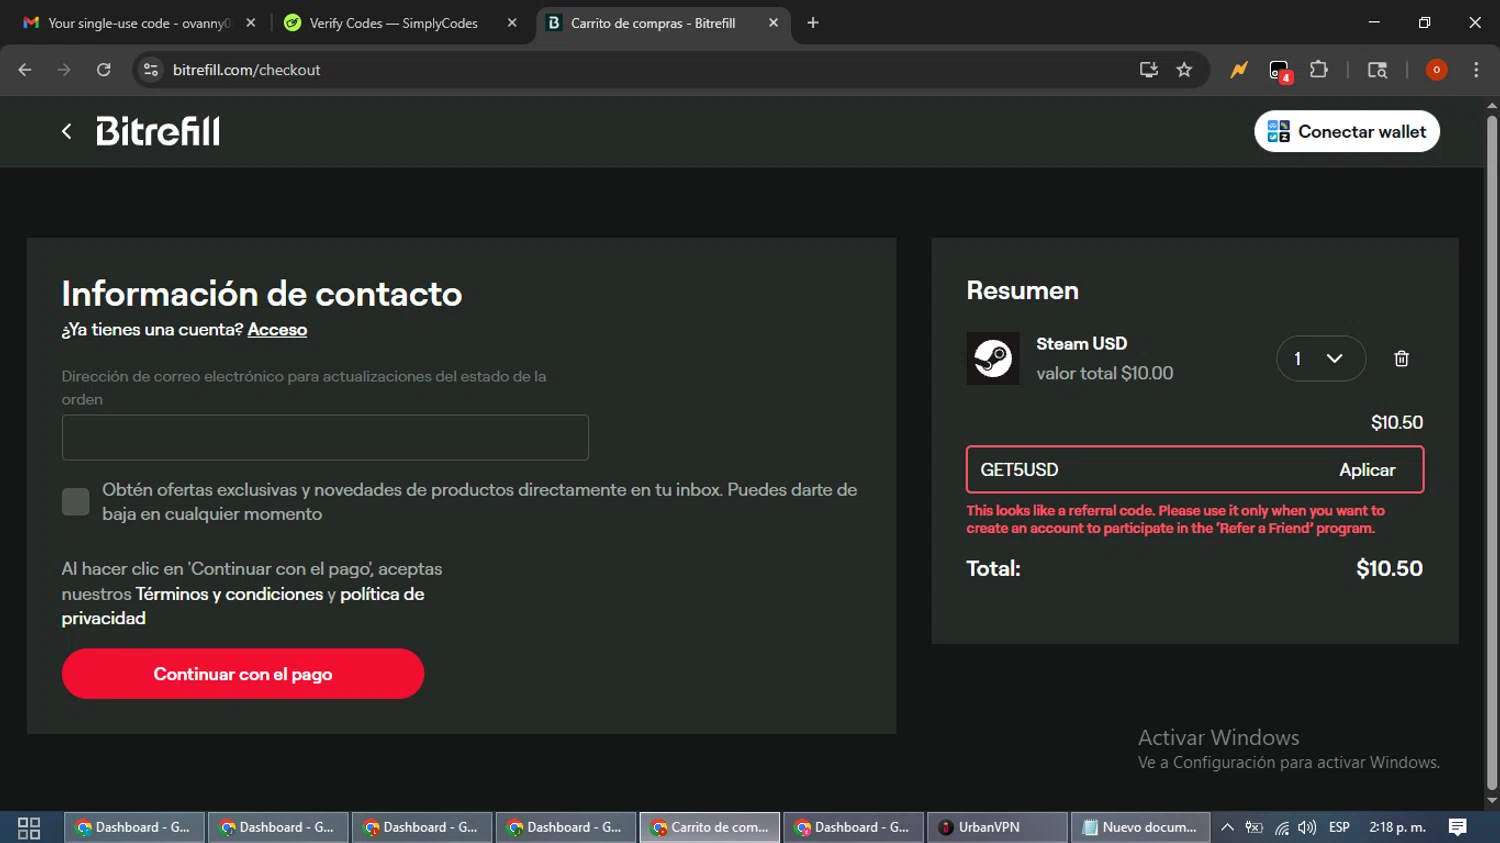Open UrbanVPN from the taskbar
This screenshot has height=843, width=1500.
point(997,827)
